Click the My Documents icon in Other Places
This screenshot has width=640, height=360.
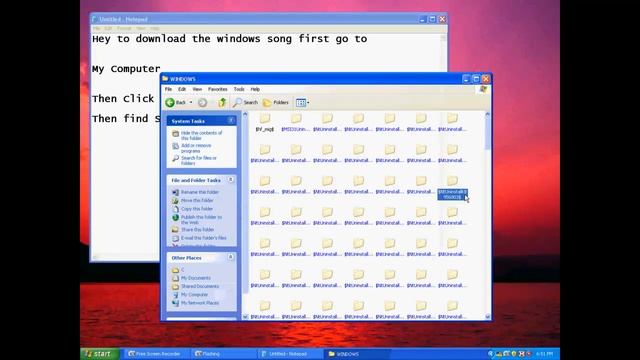(175, 278)
